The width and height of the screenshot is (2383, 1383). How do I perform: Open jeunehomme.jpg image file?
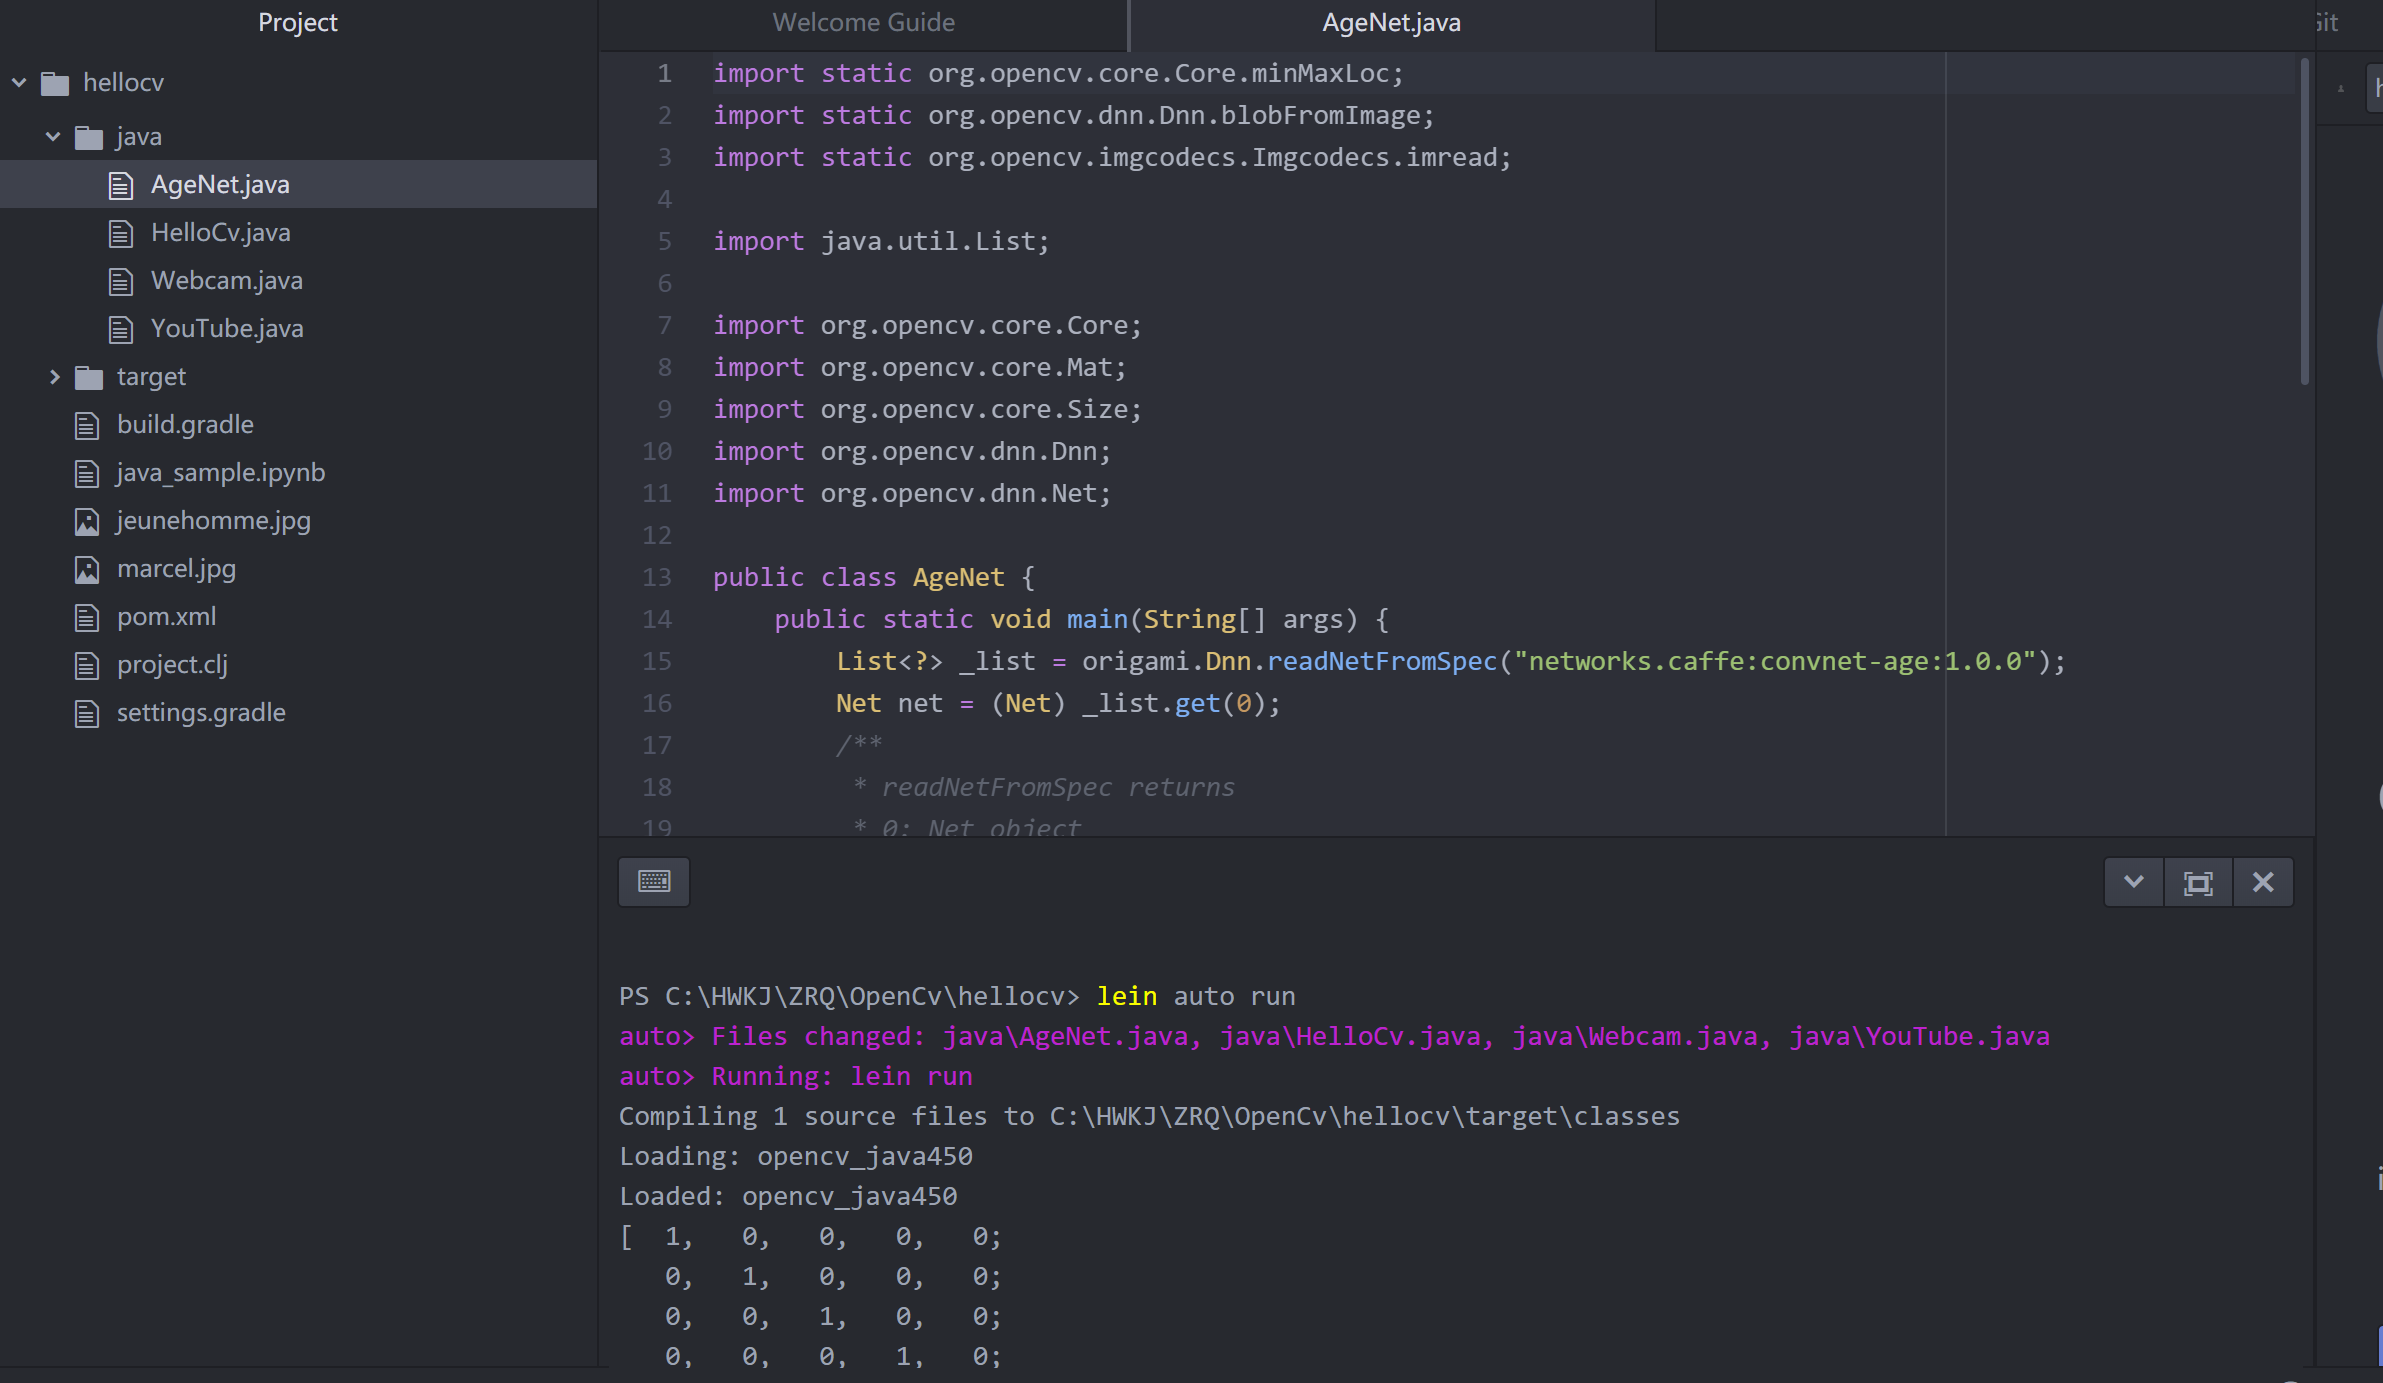(x=214, y=520)
